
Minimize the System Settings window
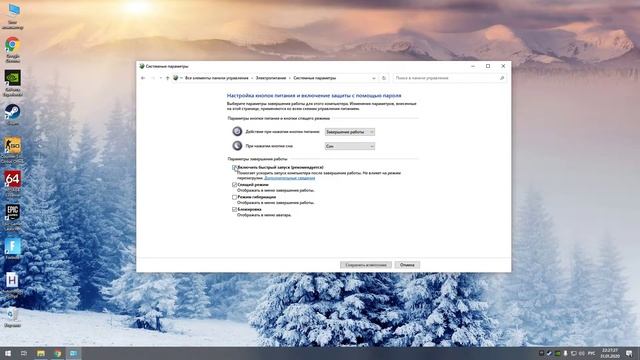click(473, 66)
